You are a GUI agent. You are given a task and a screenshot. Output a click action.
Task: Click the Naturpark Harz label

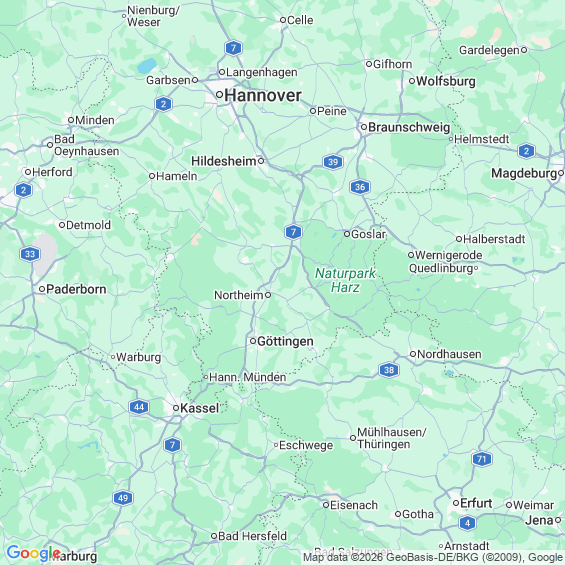346,280
